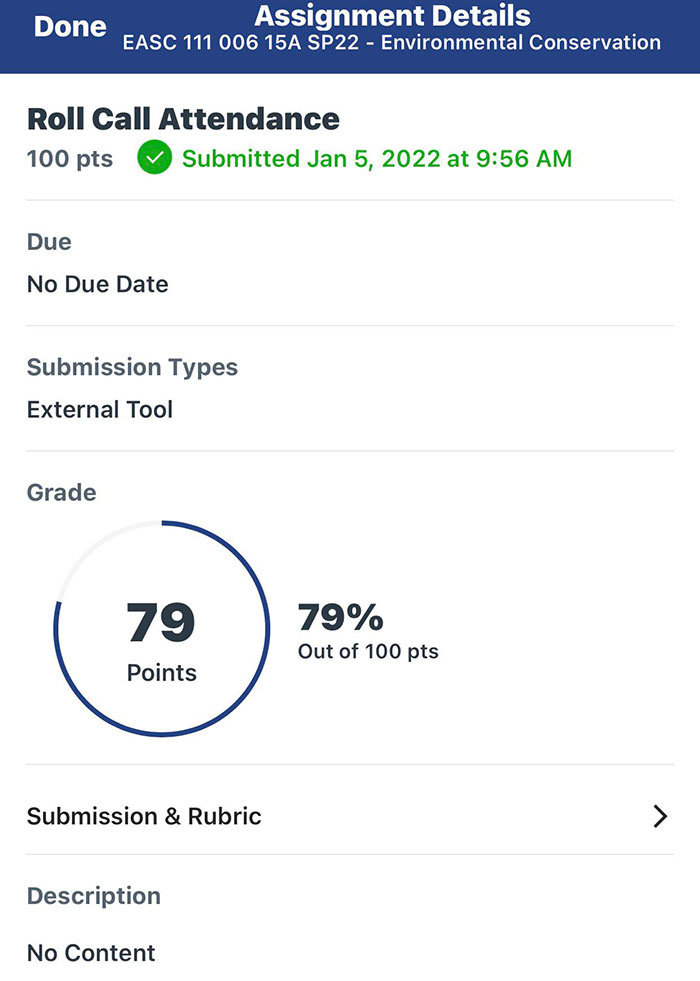Tap No Due Date text

(x=97, y=284)
